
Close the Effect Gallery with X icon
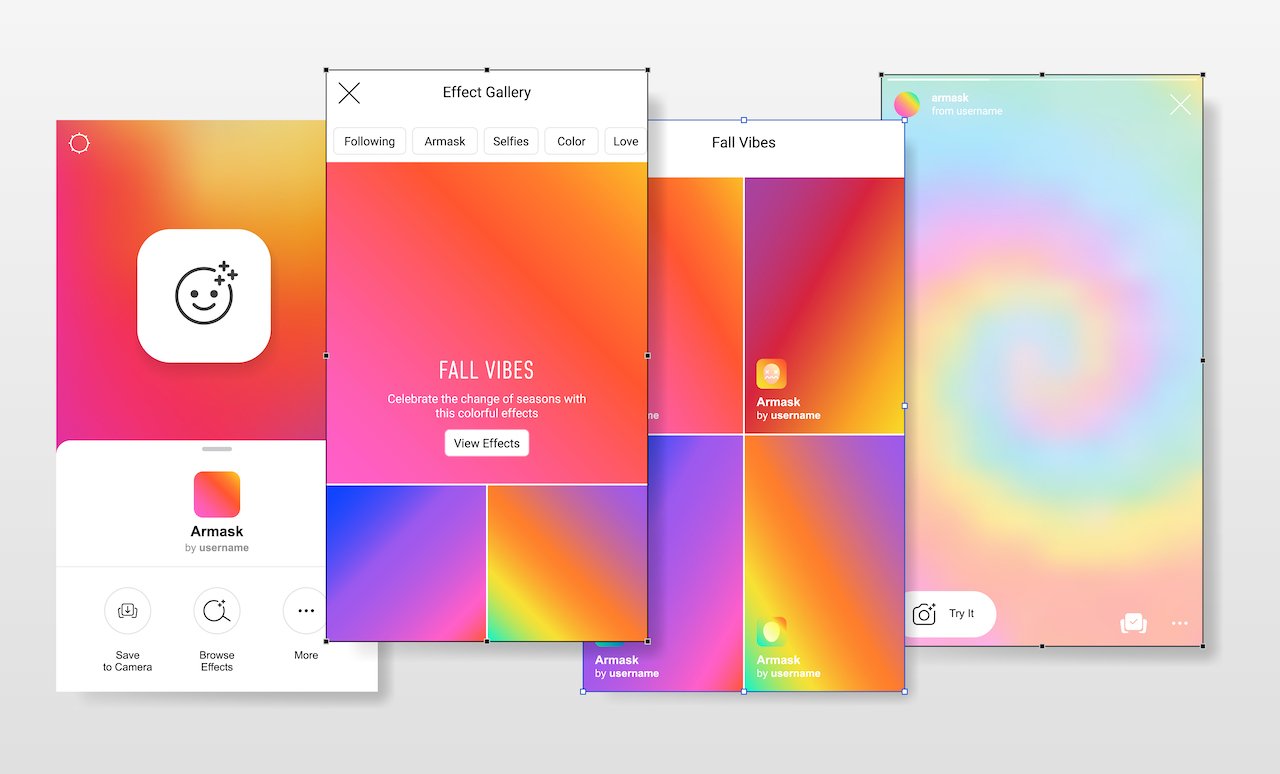[349, 93]
